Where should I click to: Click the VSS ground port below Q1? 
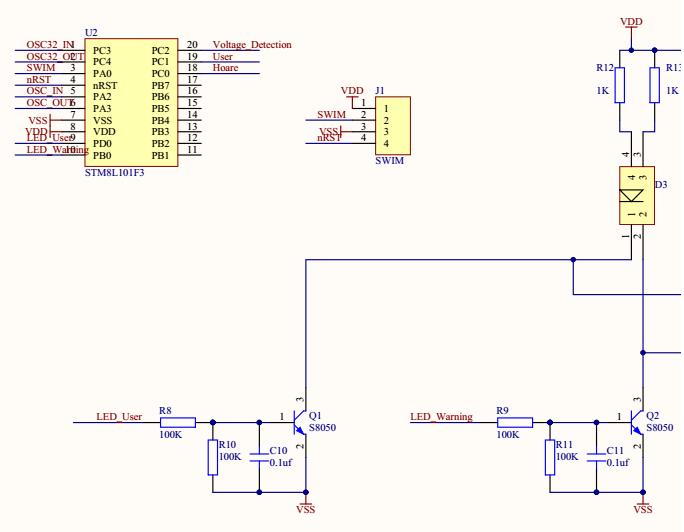pos(305,506)
